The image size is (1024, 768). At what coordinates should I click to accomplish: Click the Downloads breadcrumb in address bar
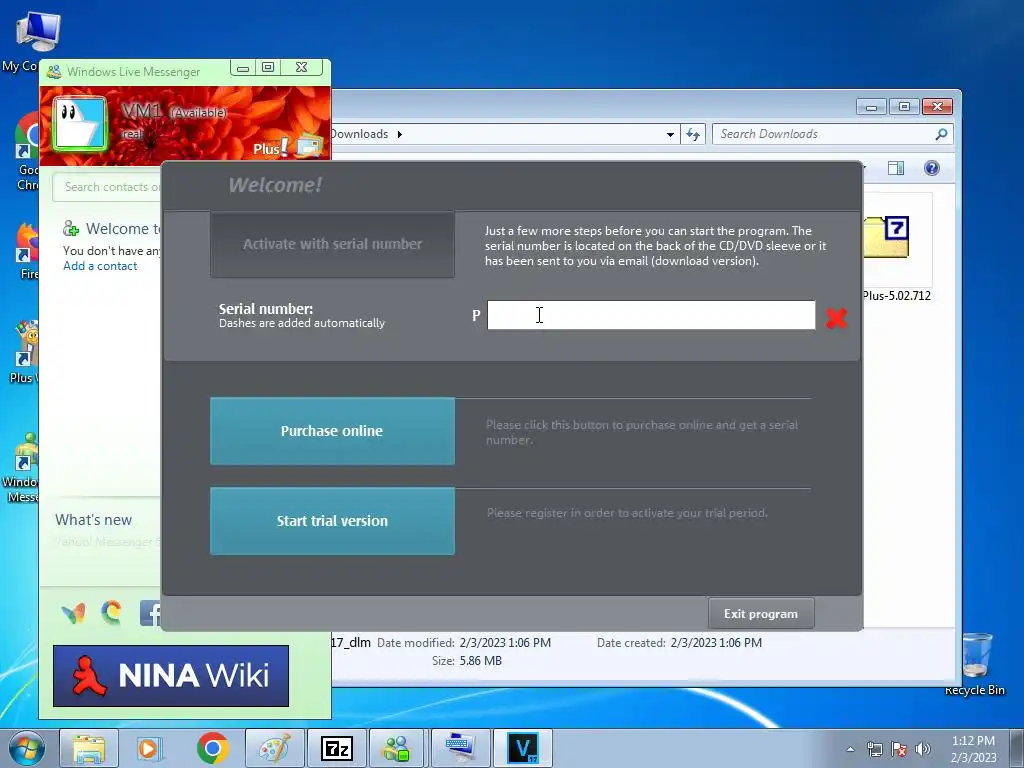360,134
